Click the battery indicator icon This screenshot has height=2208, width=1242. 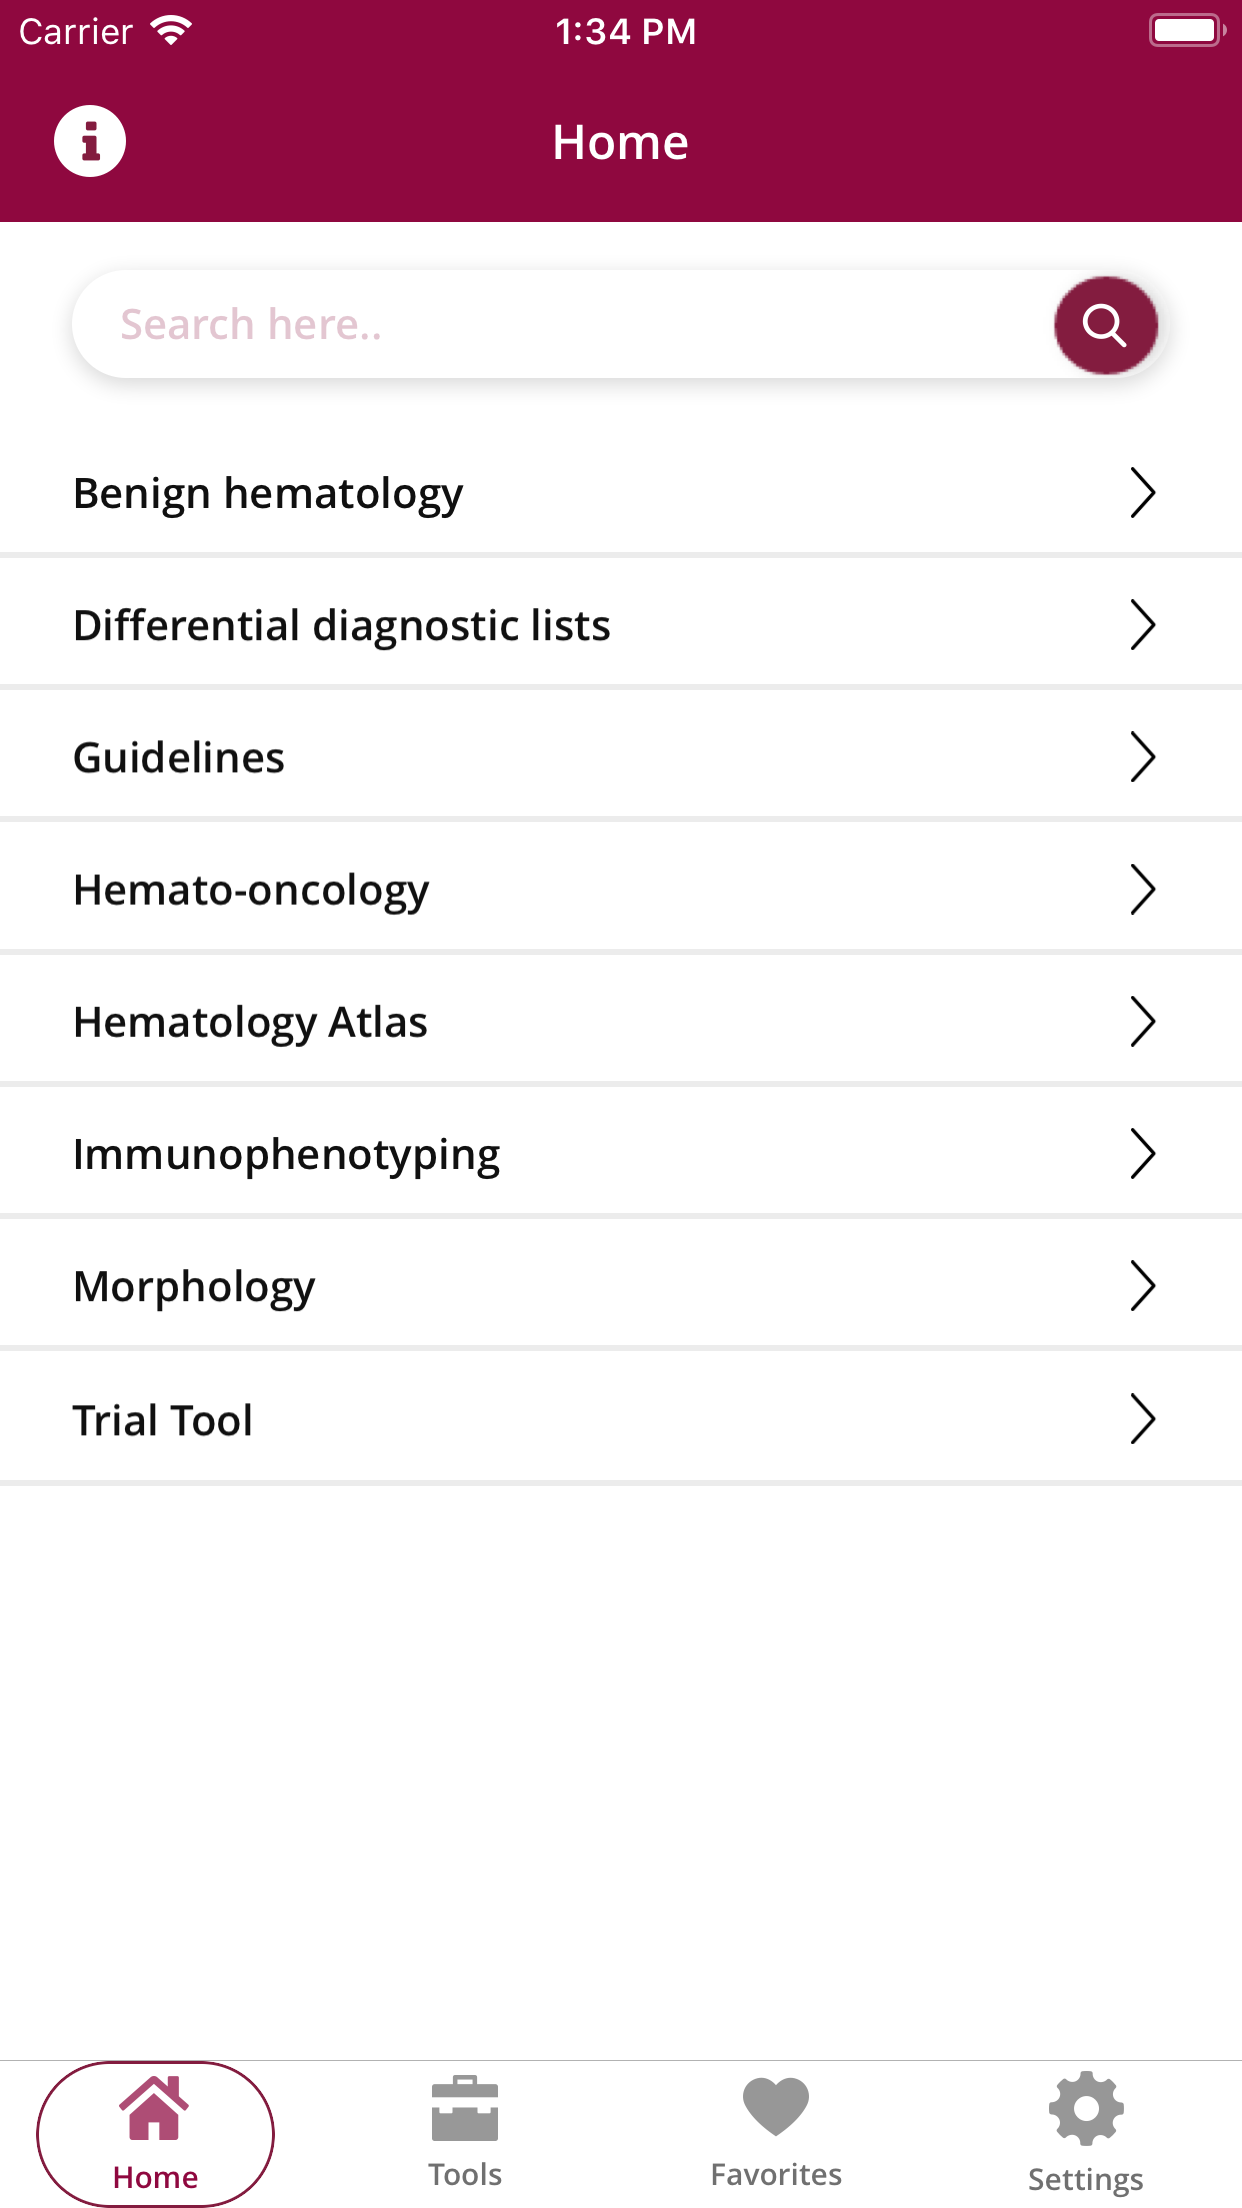[x=1186, y=30]
